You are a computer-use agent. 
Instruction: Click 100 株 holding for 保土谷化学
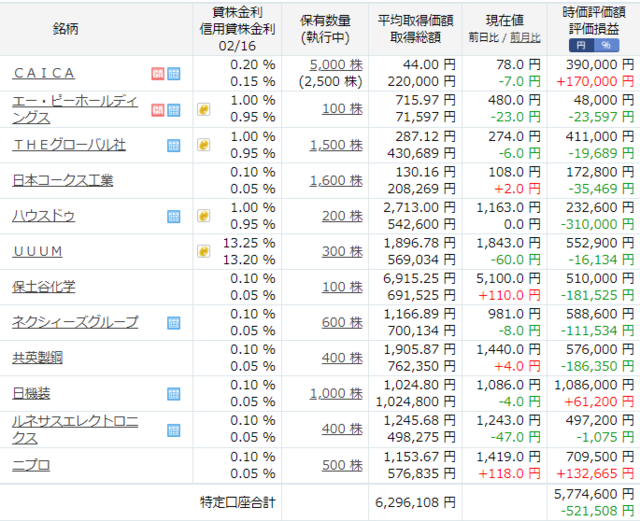[342, 287]
